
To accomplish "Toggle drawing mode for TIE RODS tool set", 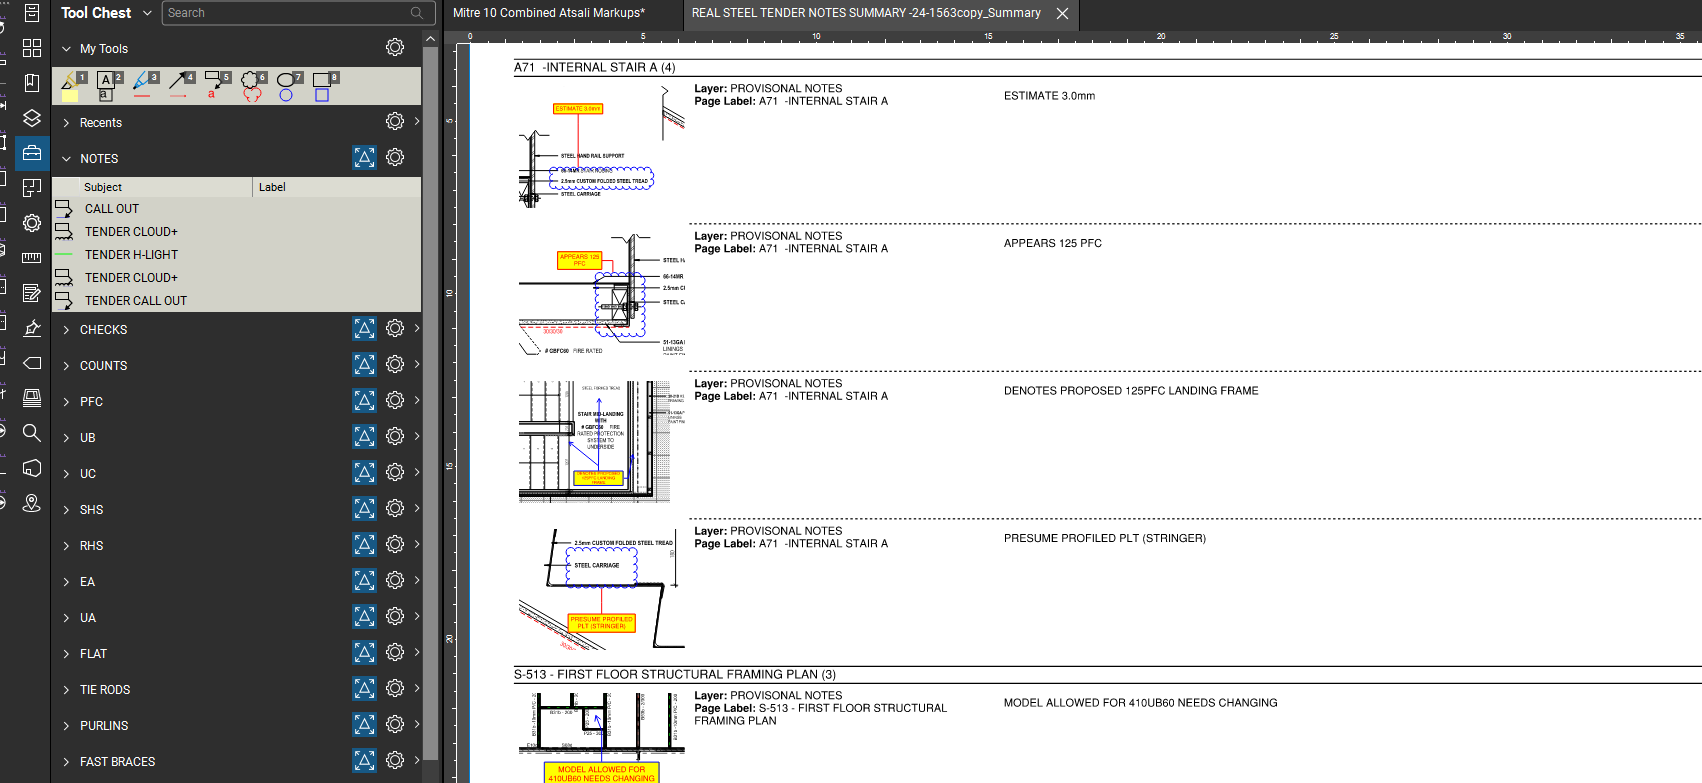I will [364, 688].
